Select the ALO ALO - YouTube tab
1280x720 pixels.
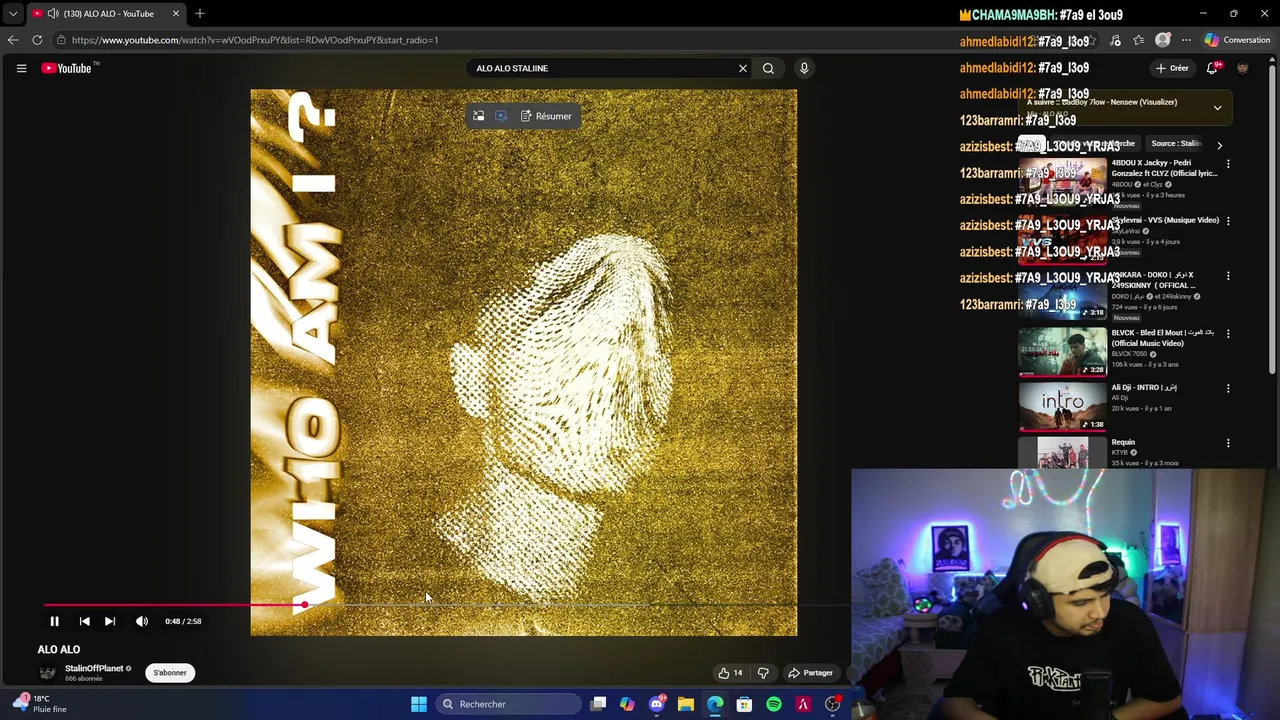click(x=107, y=13)
